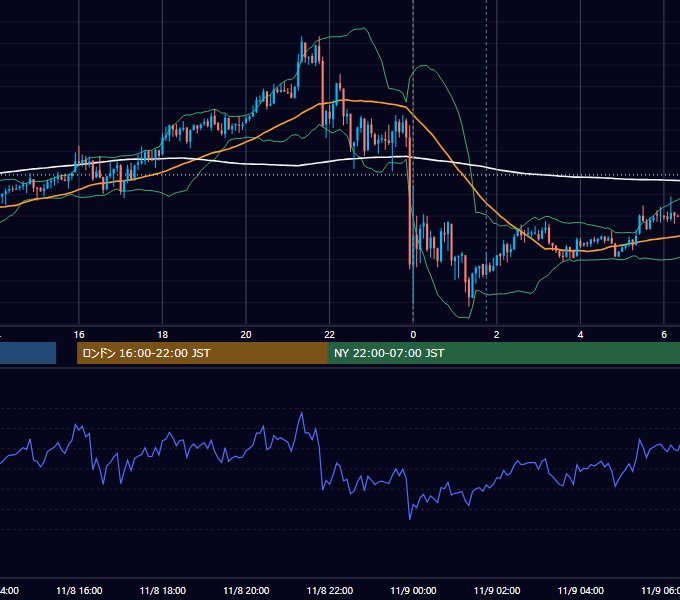Click the large red drop candle at 0:00
The width and height of the screenshot is (680, 600).
[x=410, y=195]
